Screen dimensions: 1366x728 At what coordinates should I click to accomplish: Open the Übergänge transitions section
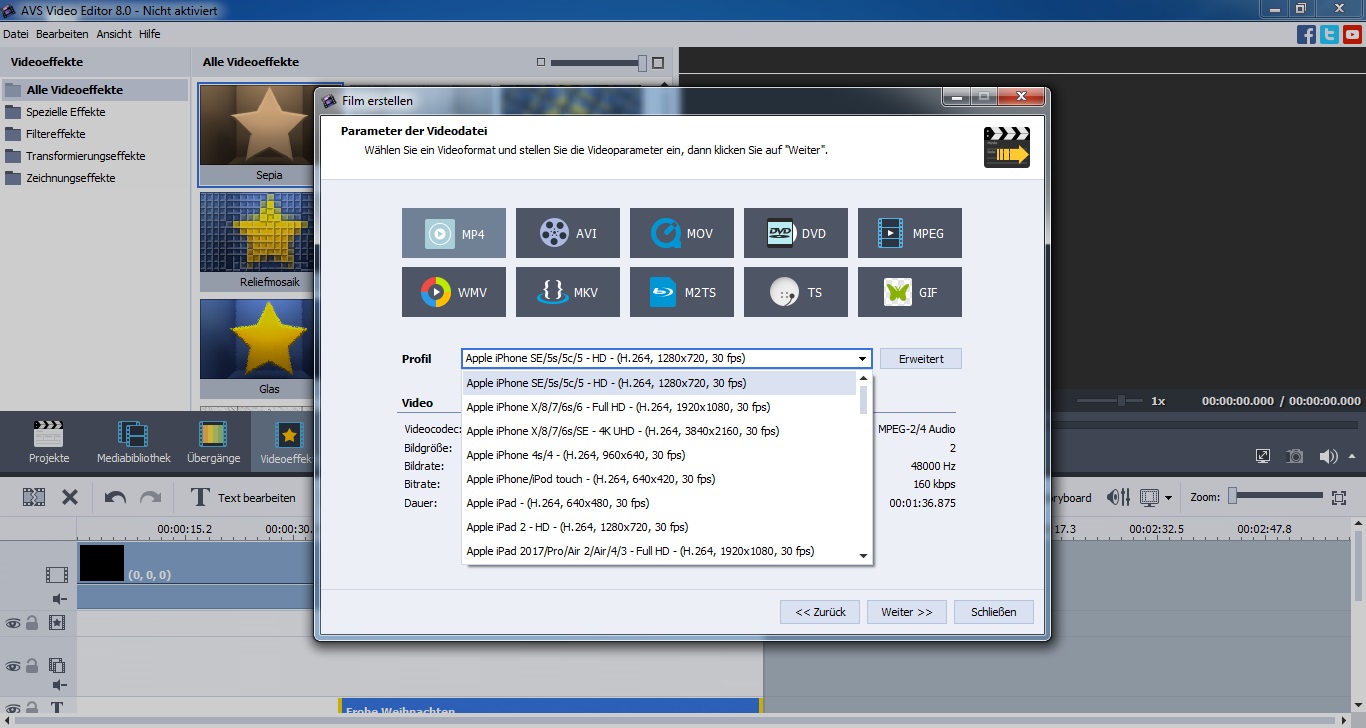point(213,442)
